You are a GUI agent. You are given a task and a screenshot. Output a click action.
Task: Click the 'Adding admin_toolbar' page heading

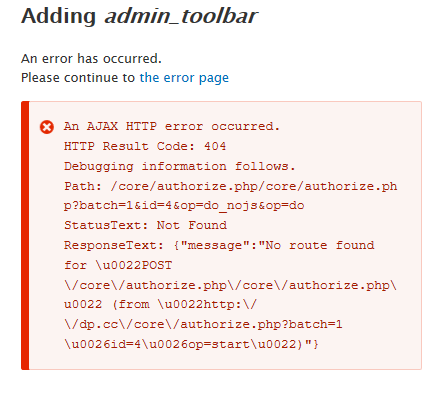139,16
